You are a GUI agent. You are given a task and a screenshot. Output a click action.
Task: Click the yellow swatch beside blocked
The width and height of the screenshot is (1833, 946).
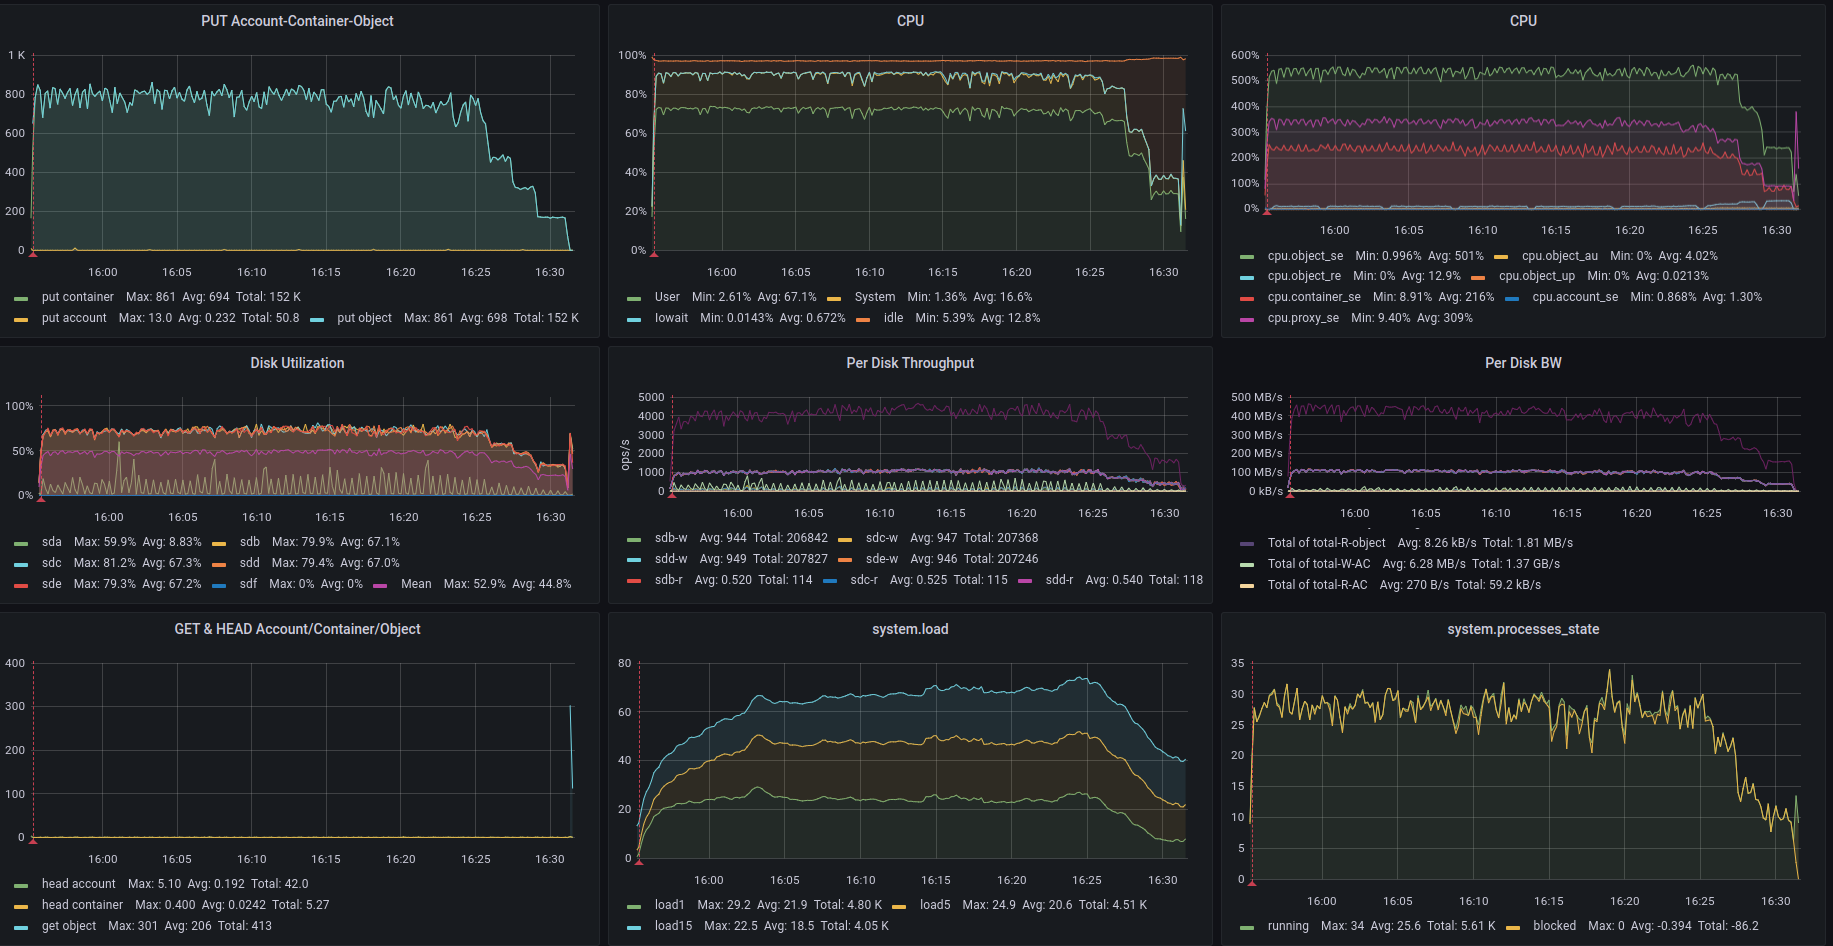[x=1513, y=927]
